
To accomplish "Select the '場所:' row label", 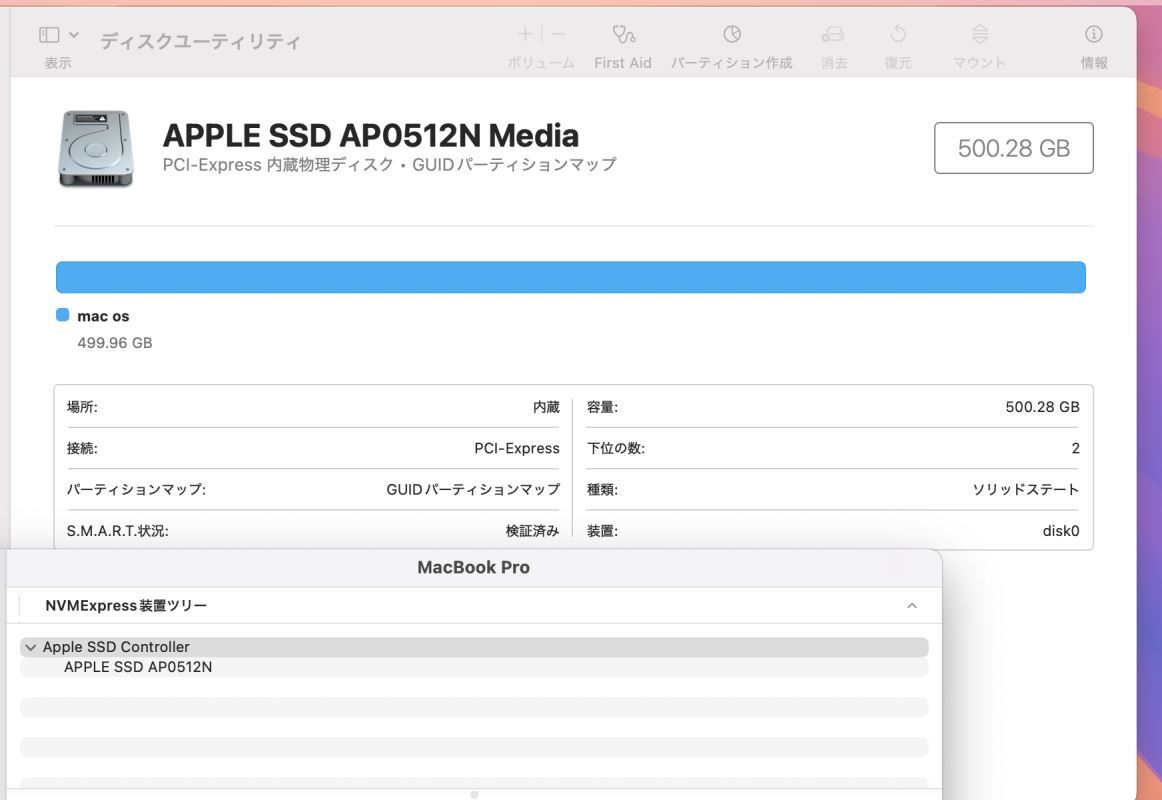I will click(x=82, y=407).
